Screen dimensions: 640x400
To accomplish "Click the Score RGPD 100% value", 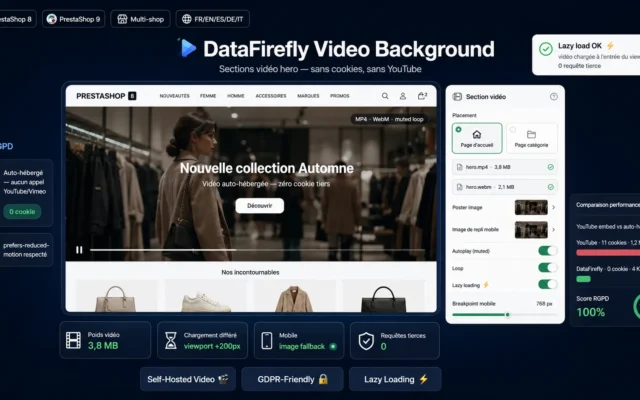I will 591,312.
